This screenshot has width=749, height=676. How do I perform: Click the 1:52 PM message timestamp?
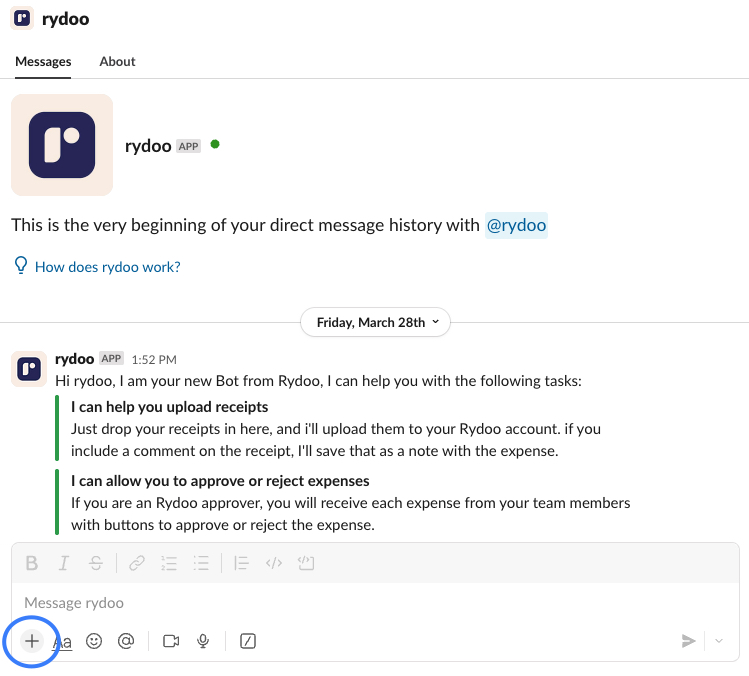tap(154, 360)
